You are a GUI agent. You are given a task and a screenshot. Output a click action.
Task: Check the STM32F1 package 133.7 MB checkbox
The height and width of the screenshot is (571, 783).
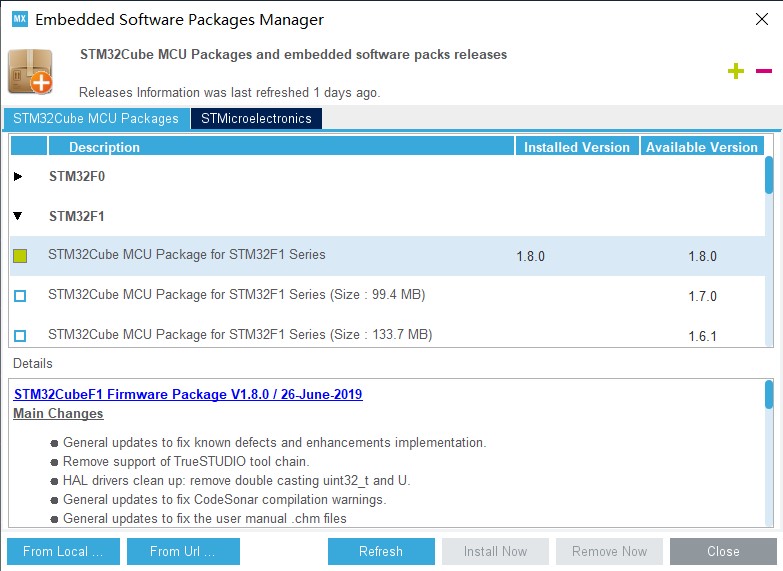point(20,336)
